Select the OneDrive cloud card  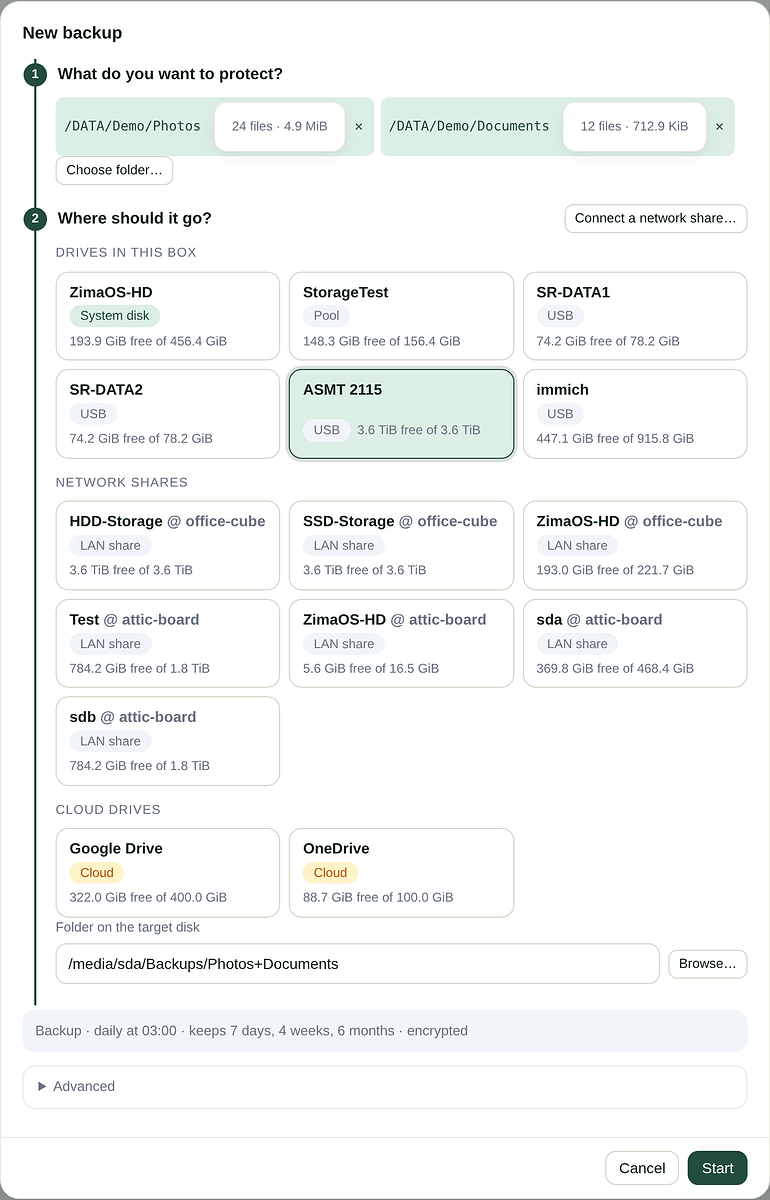click(401, 872)
